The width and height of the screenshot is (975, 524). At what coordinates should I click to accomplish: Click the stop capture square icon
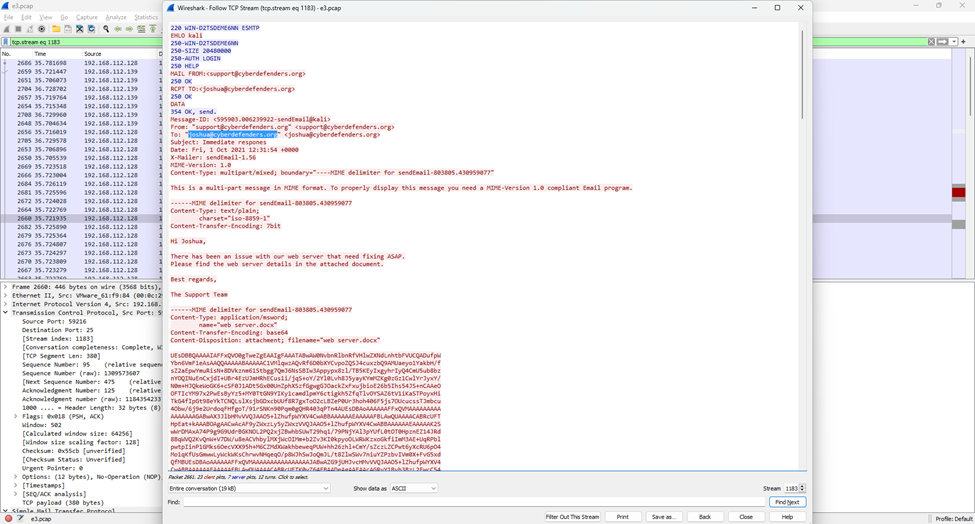[17, 29]
